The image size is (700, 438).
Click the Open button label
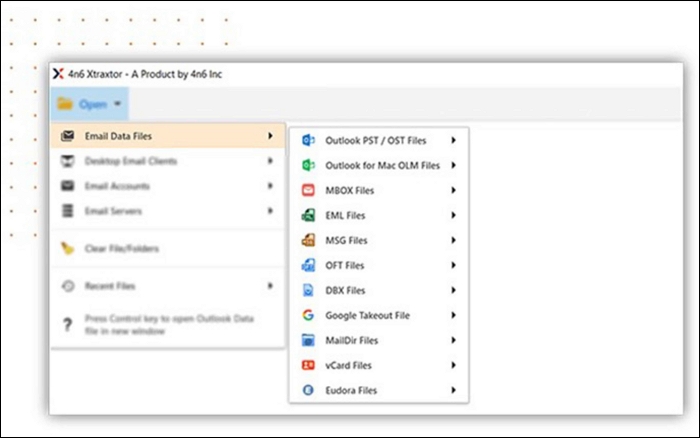point(93,104)
